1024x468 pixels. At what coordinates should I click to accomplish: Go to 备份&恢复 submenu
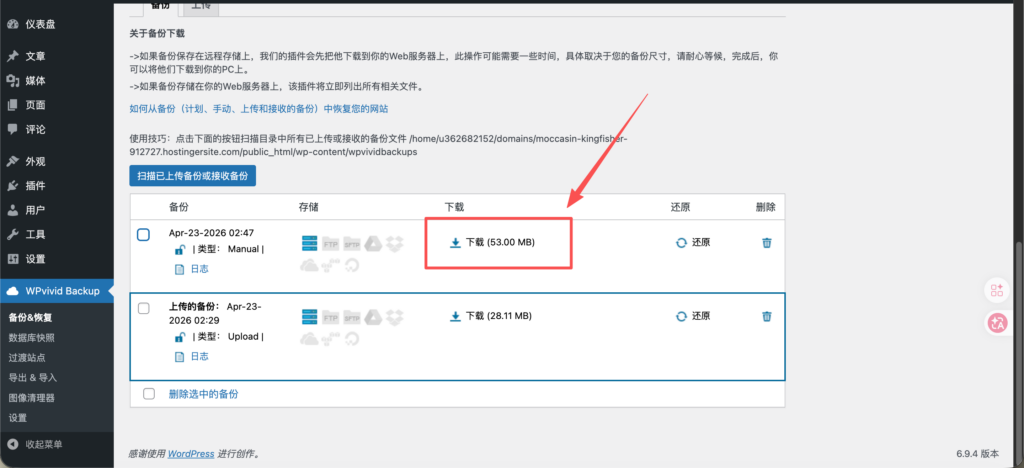(30, 318)
